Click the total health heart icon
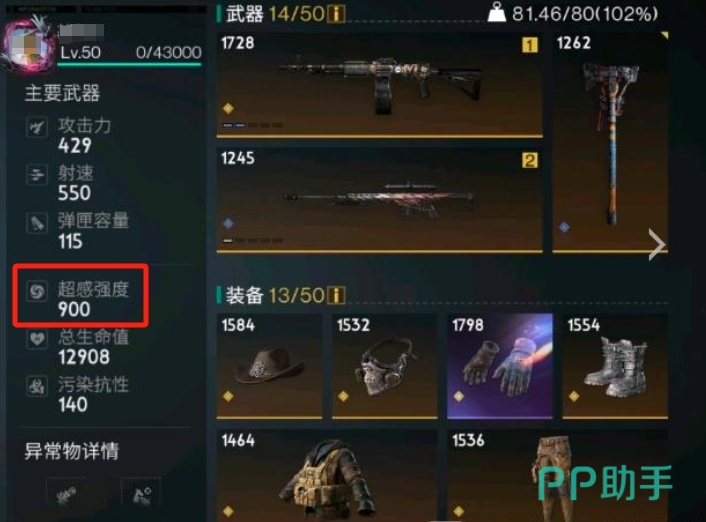Image resolution: width=706 pixels, height=522 pixels. 36,339
